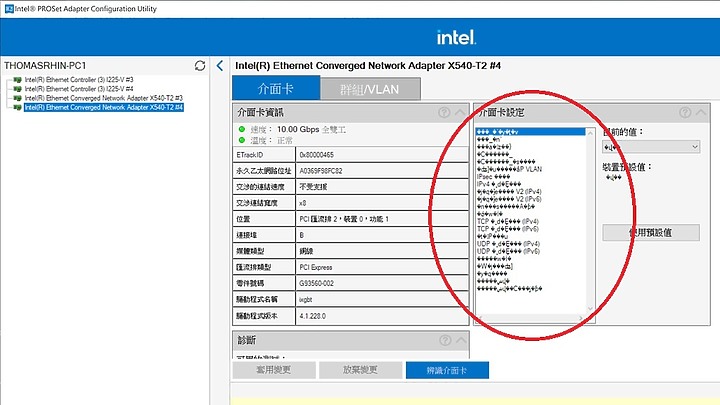The width and height of the screenshot is (720, 405).
Task: Click the 辨識介面卡 button
Action: click(447, 370)
